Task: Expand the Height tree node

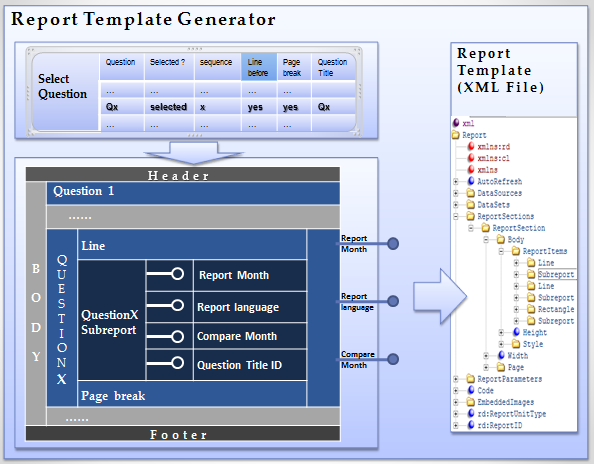Action: tap(501, 333)
